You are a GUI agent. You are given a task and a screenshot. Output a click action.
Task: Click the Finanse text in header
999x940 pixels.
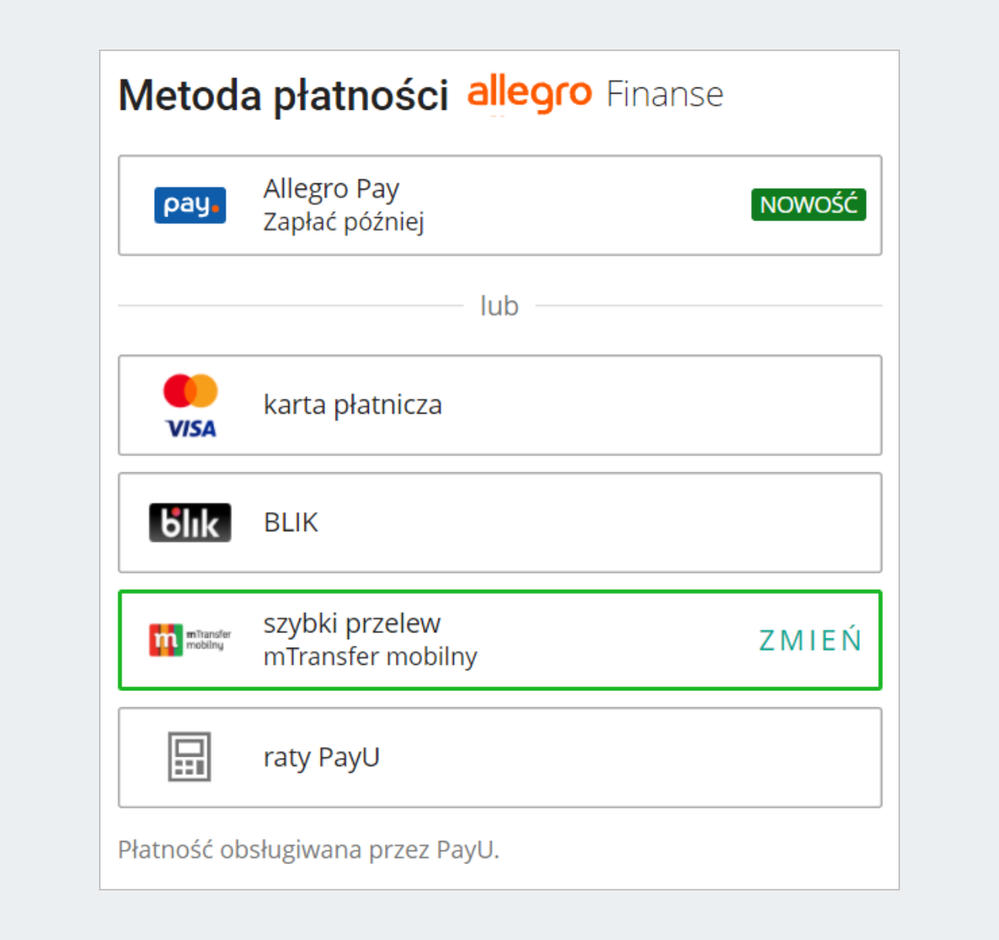coord(665,94)
